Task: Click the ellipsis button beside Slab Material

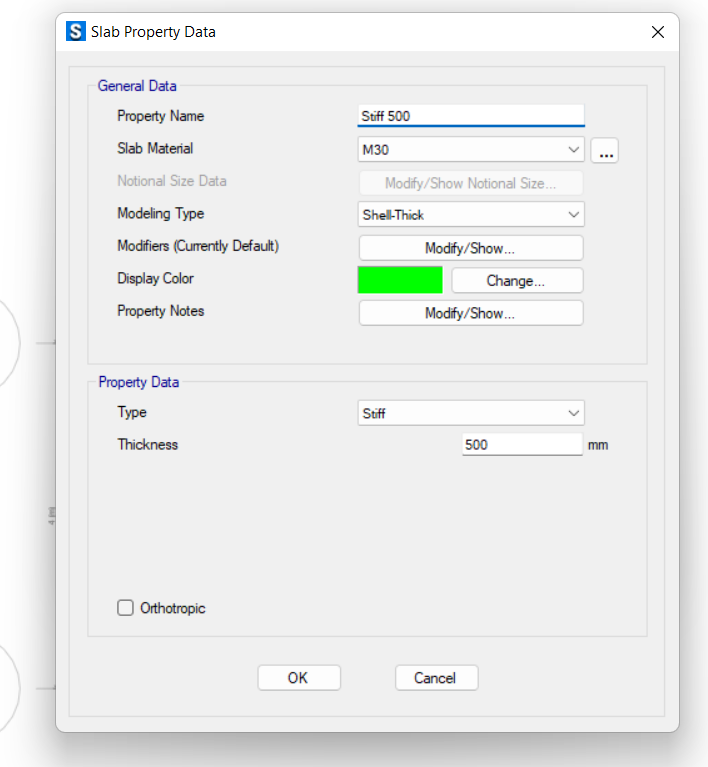Action: coord(605,151)
